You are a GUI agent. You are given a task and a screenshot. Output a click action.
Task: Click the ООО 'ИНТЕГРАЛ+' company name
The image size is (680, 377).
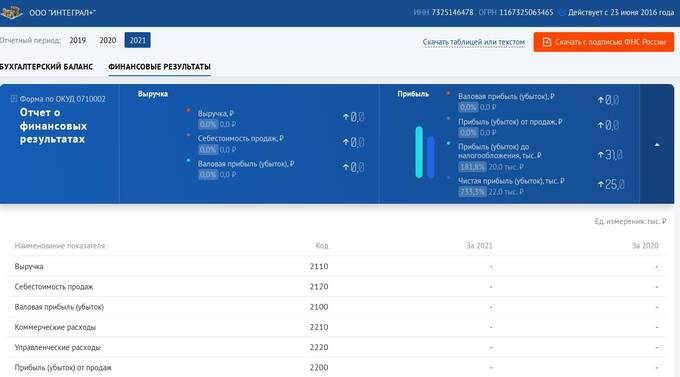[62, 13]
